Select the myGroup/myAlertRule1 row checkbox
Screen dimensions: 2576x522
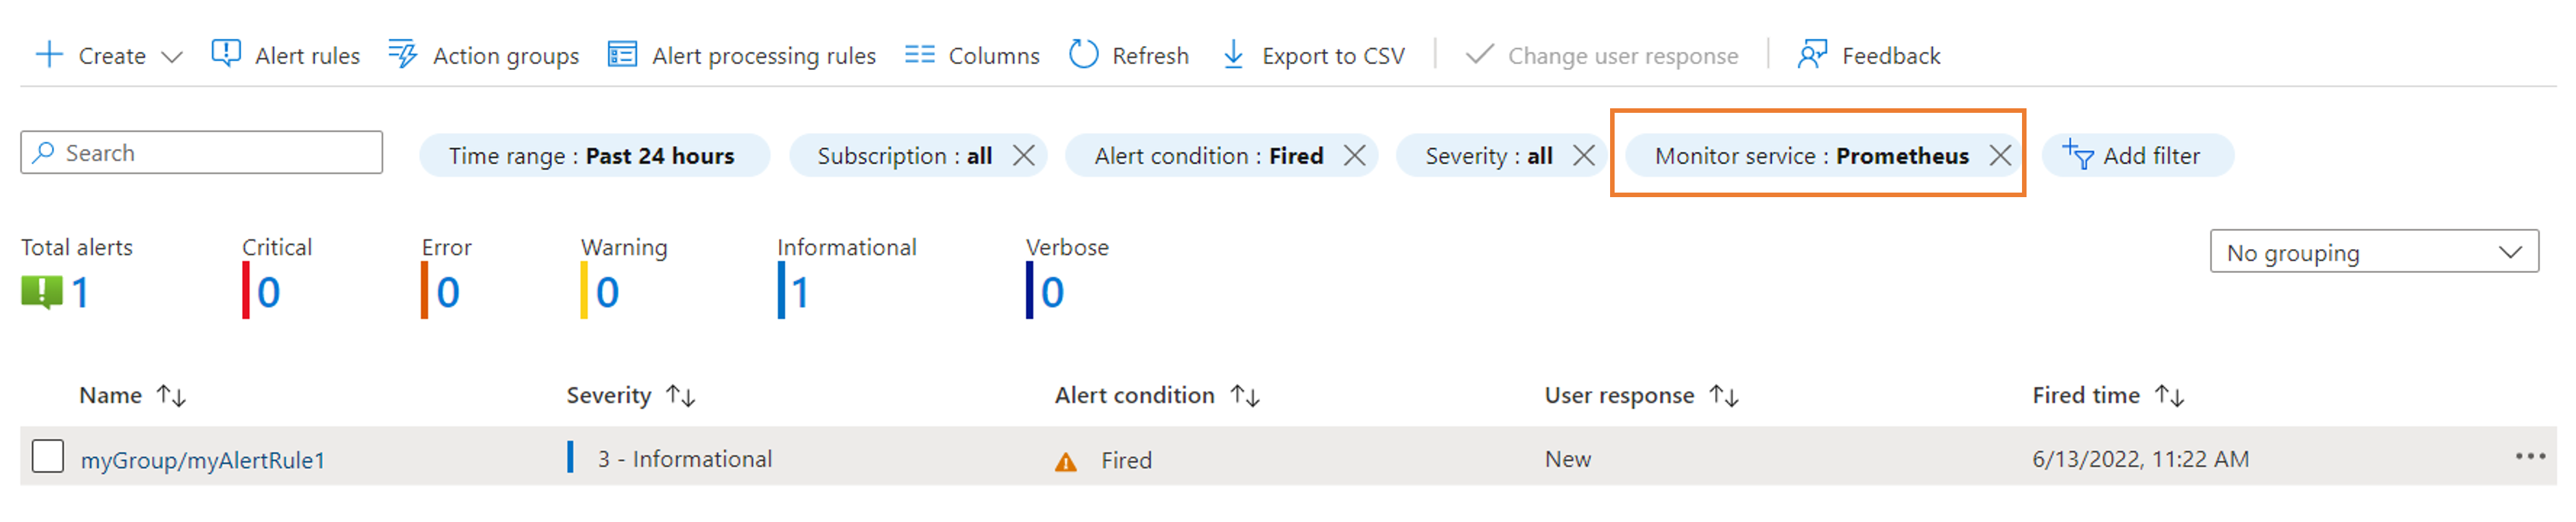(47, 457)
